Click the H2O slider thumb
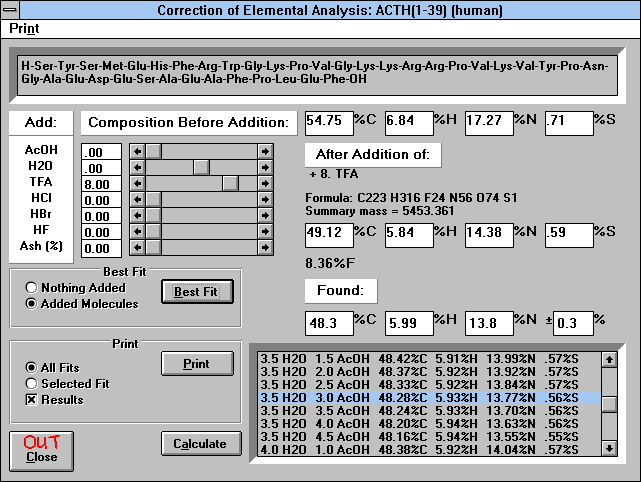The width and height of the screenshot is (641, 482). pyautogui.click(x=202, y=168)
